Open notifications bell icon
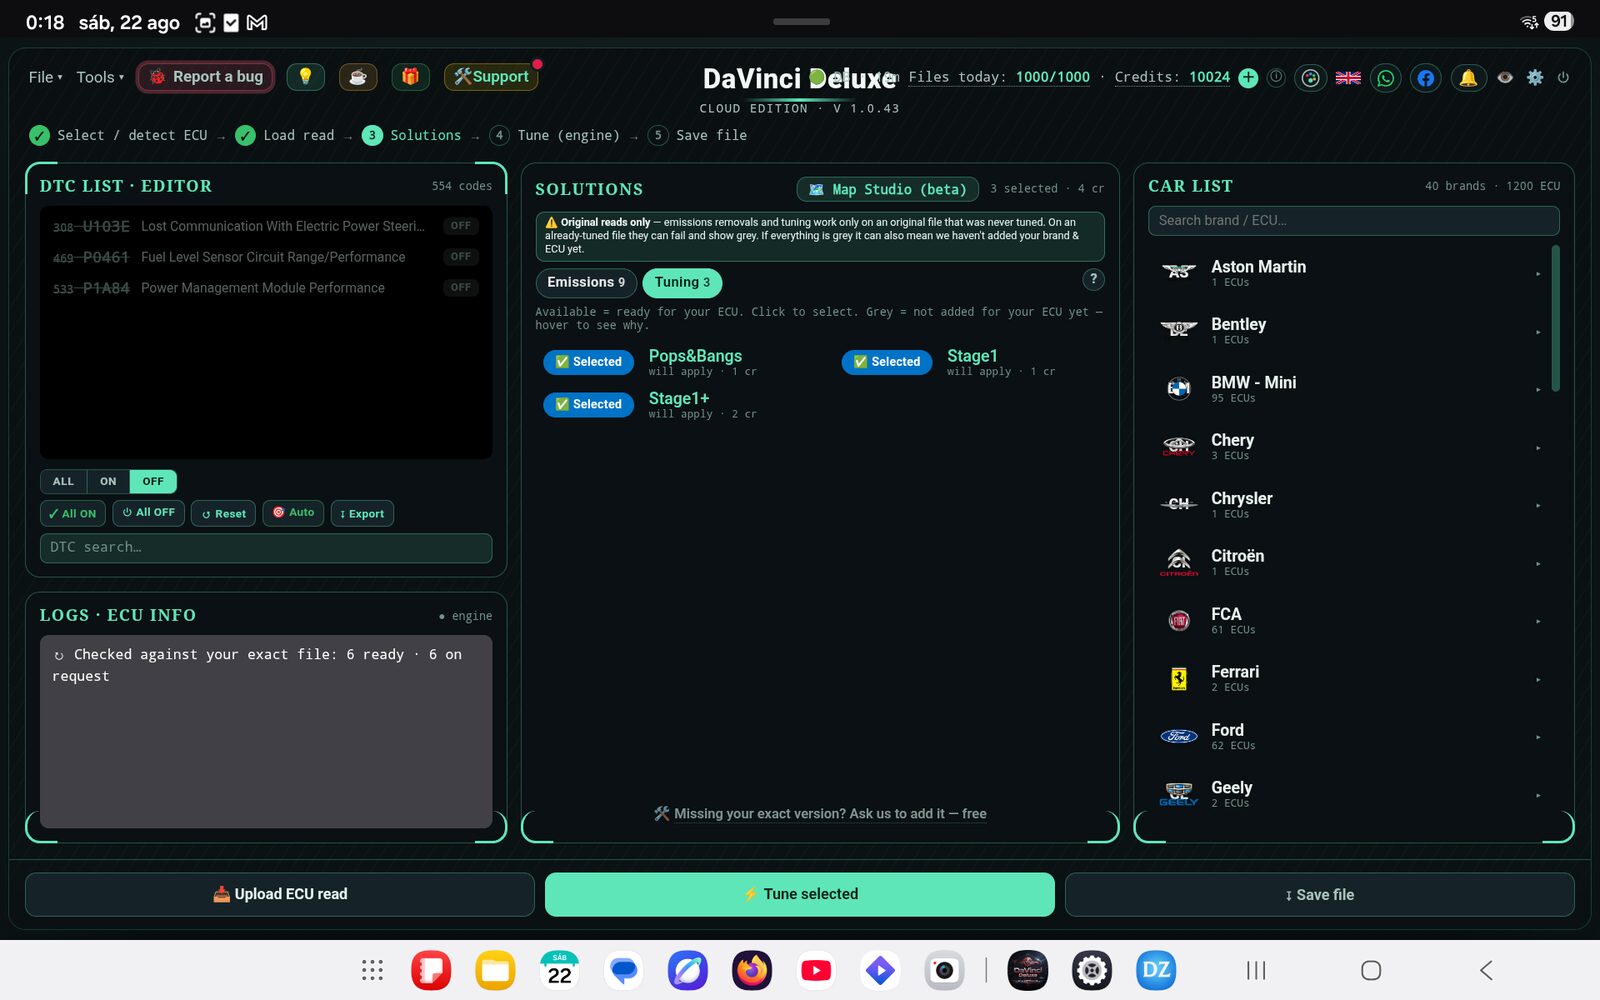Image resolution: width=1600 pixels, height=1000 pixels. point(1468,78)
